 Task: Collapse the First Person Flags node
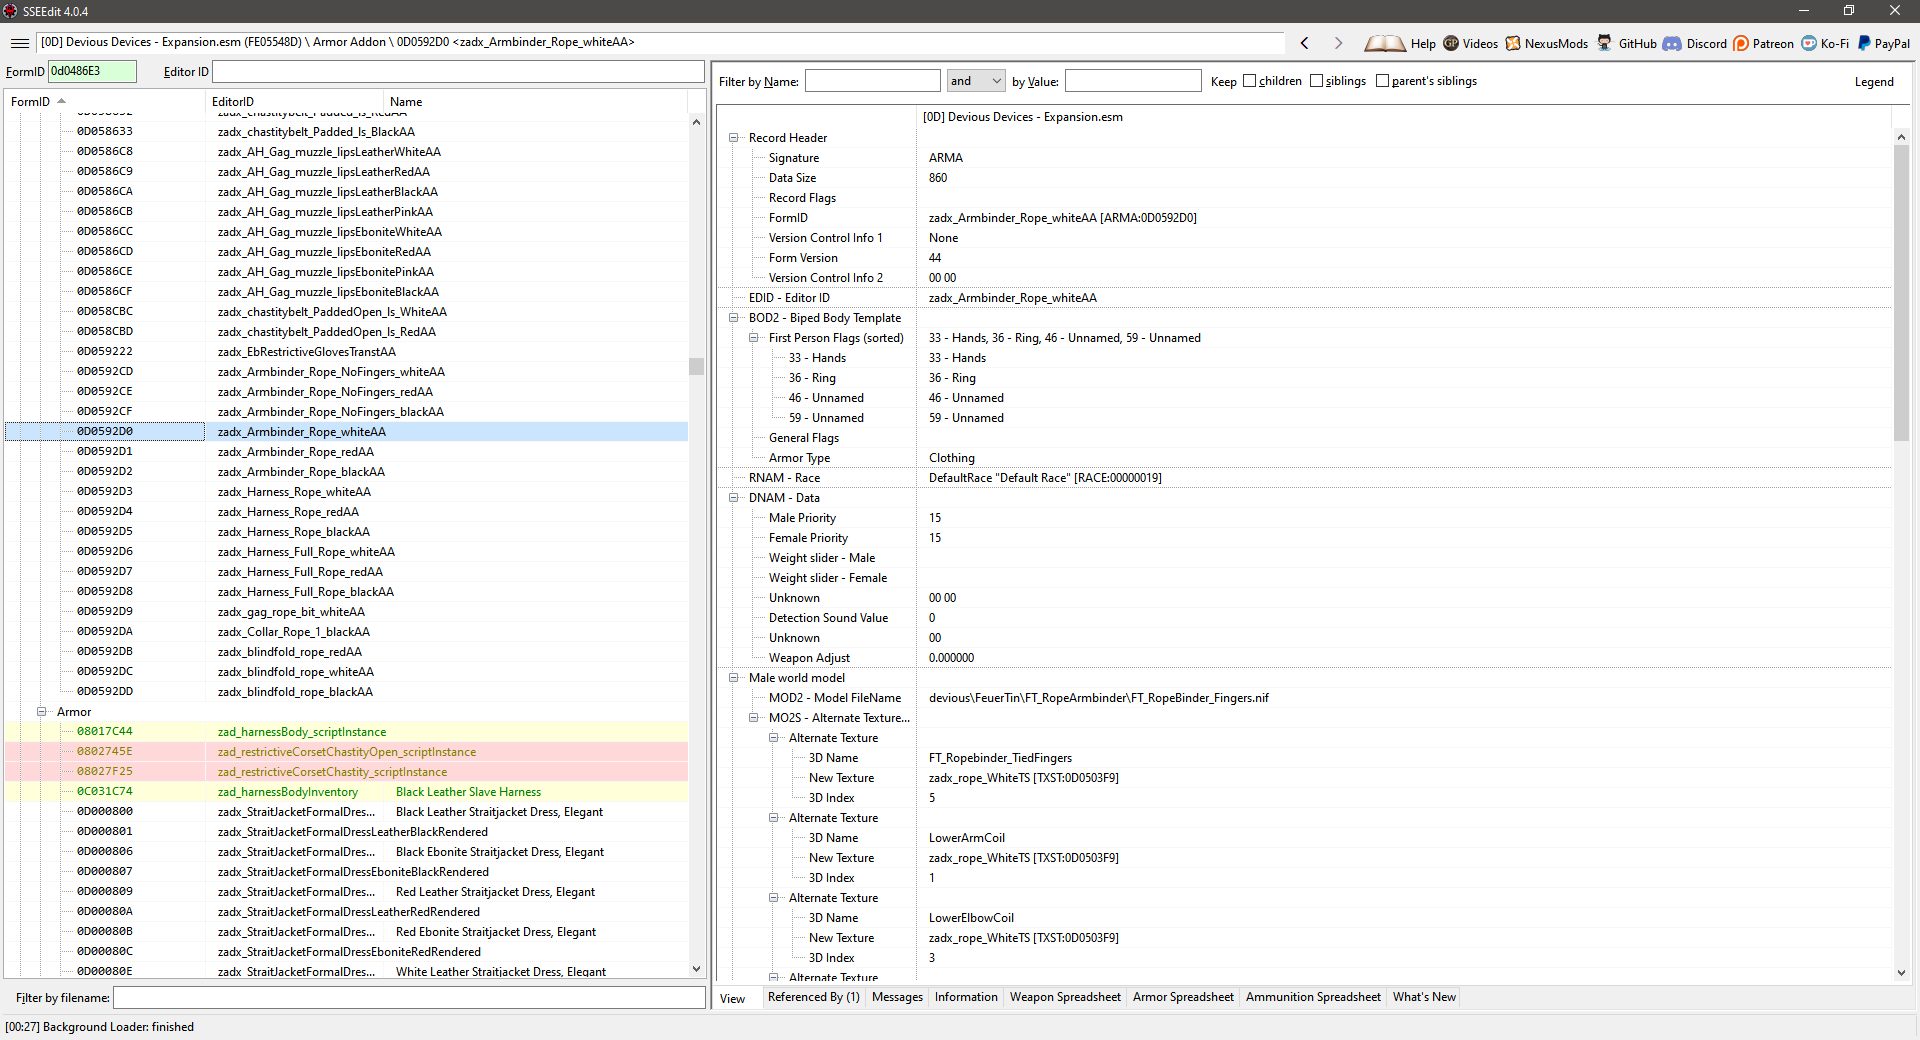[753, 338]
